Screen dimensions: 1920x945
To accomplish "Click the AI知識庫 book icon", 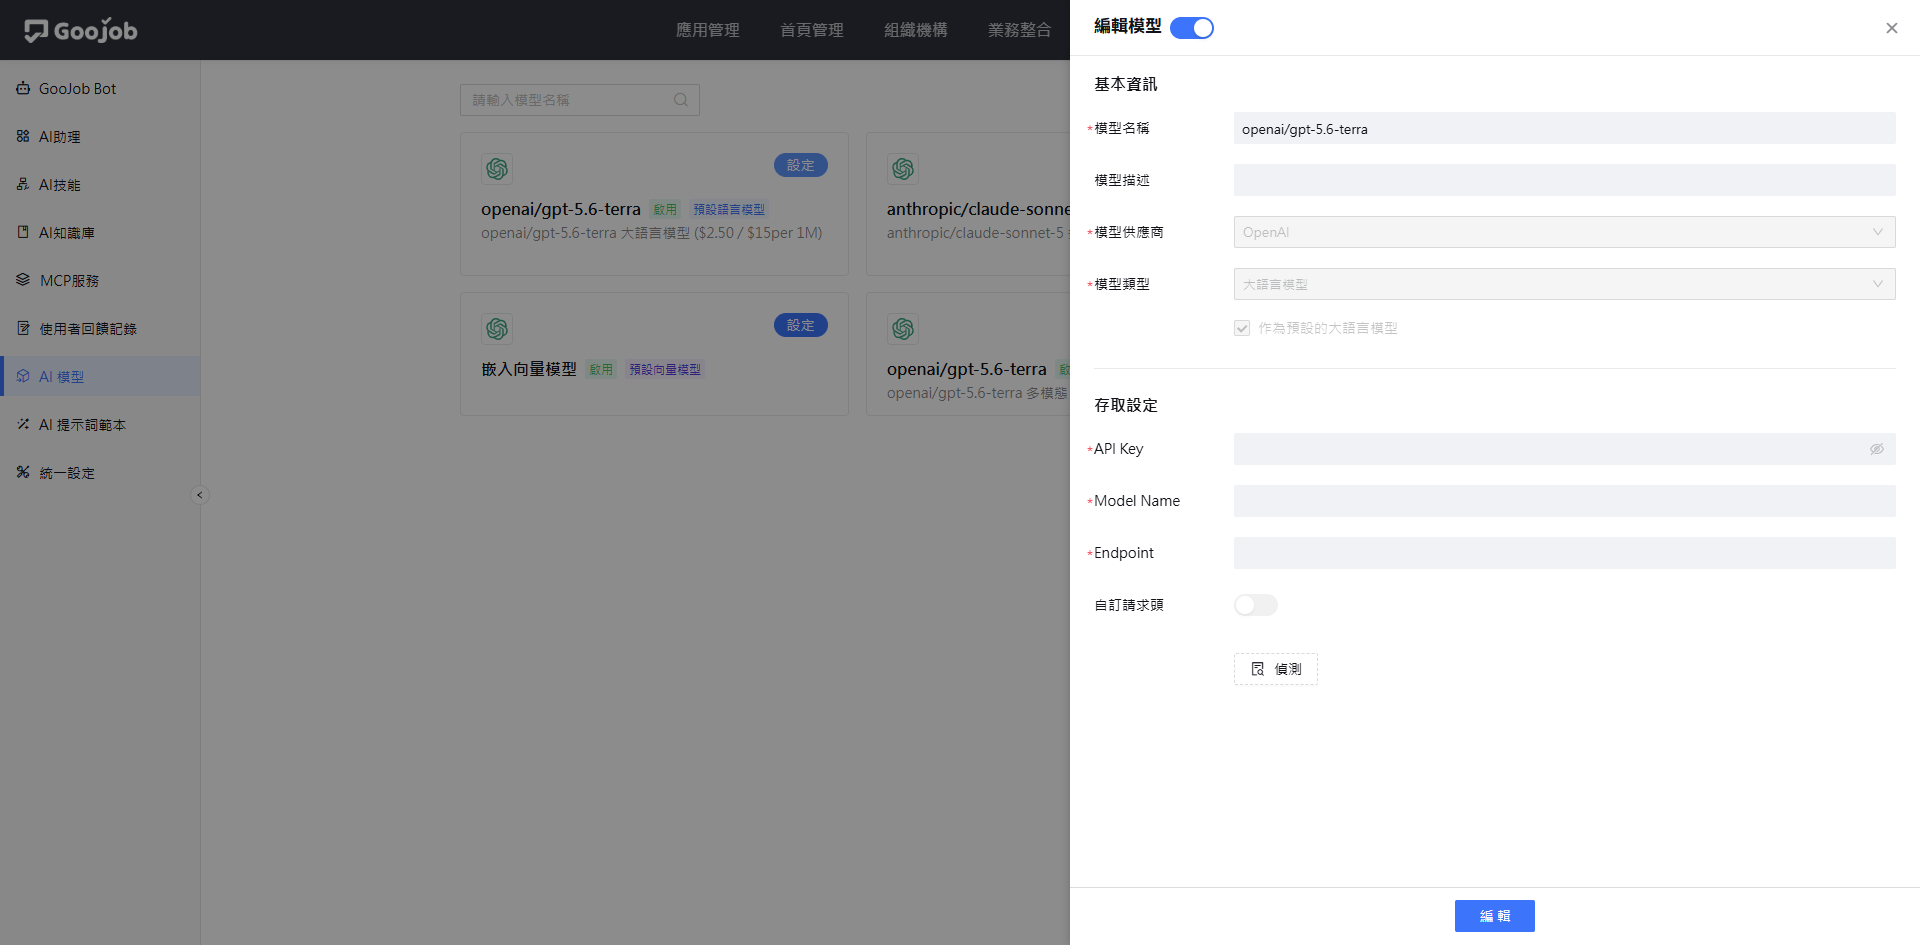I will pos(23,232).
